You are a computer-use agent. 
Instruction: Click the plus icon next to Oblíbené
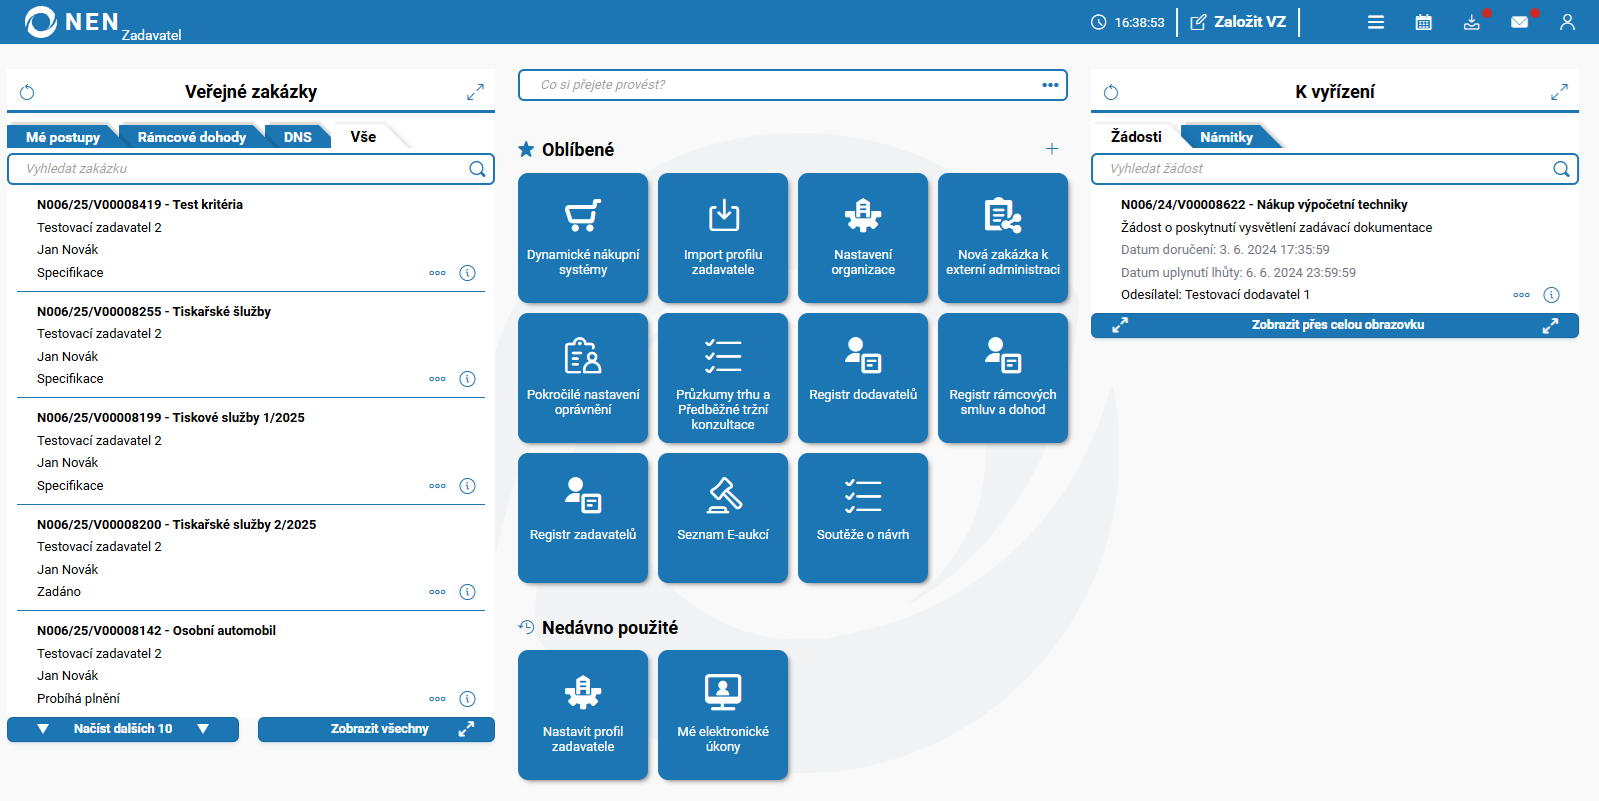coord(1052,149)
